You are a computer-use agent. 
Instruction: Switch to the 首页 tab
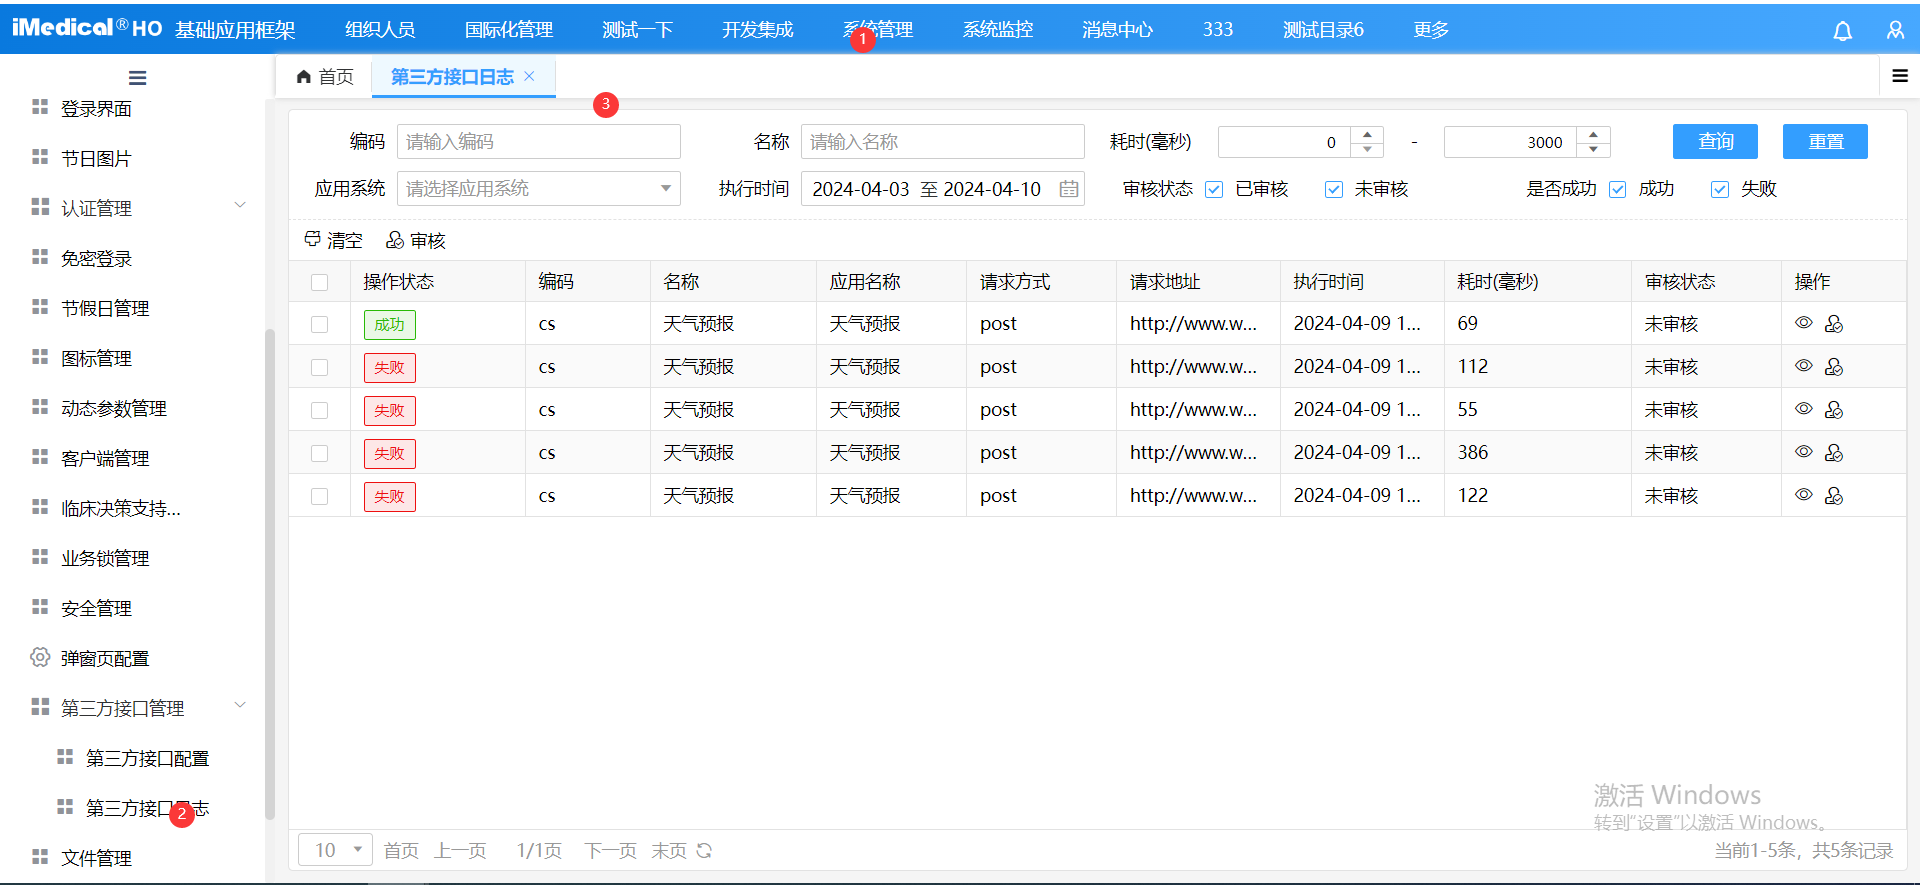[x=325, y=77]
